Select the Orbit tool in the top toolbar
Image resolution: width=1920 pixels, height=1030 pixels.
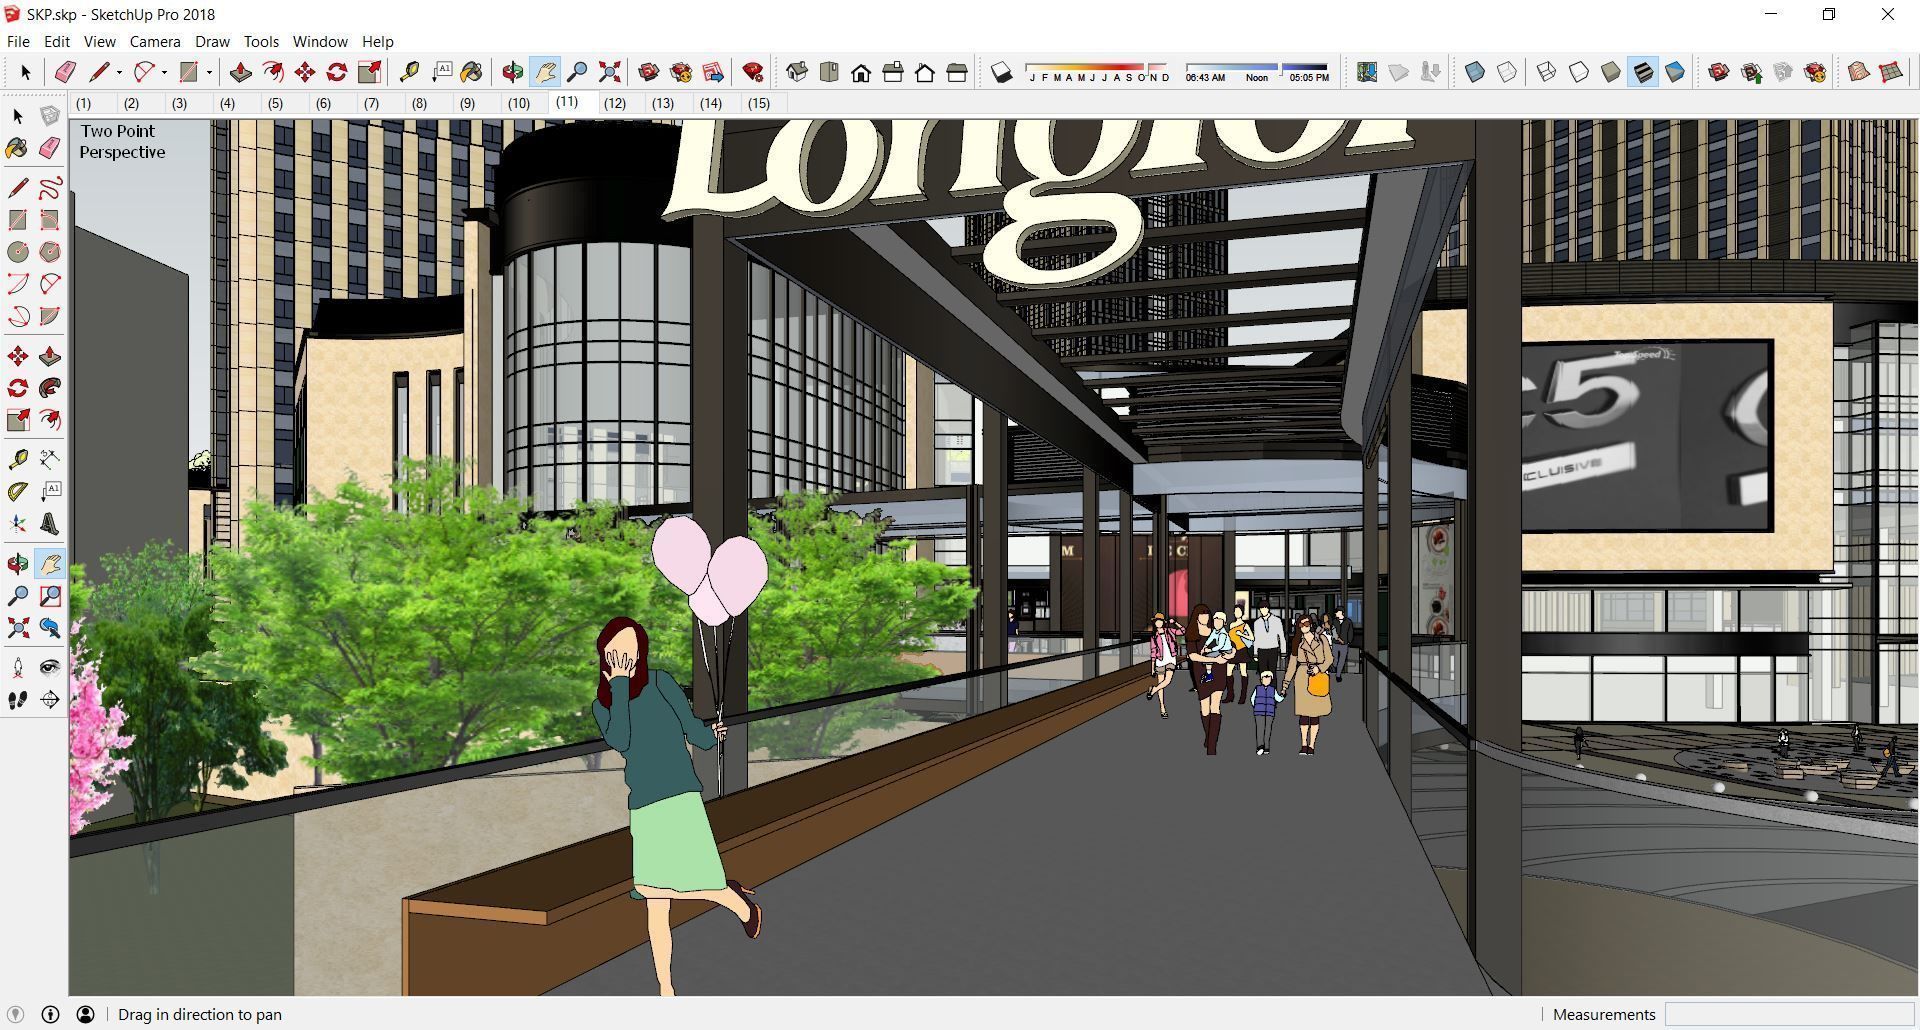pyautogui.click(x=513, y=72)
